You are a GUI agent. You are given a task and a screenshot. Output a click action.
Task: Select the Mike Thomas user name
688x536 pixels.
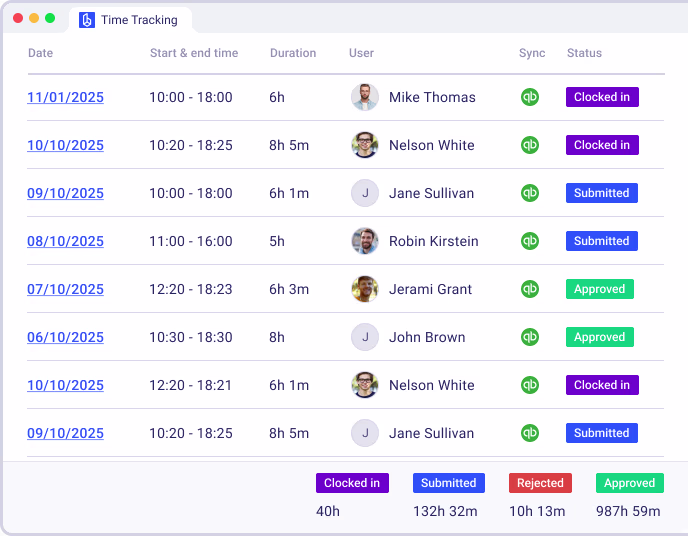(432, 97)
